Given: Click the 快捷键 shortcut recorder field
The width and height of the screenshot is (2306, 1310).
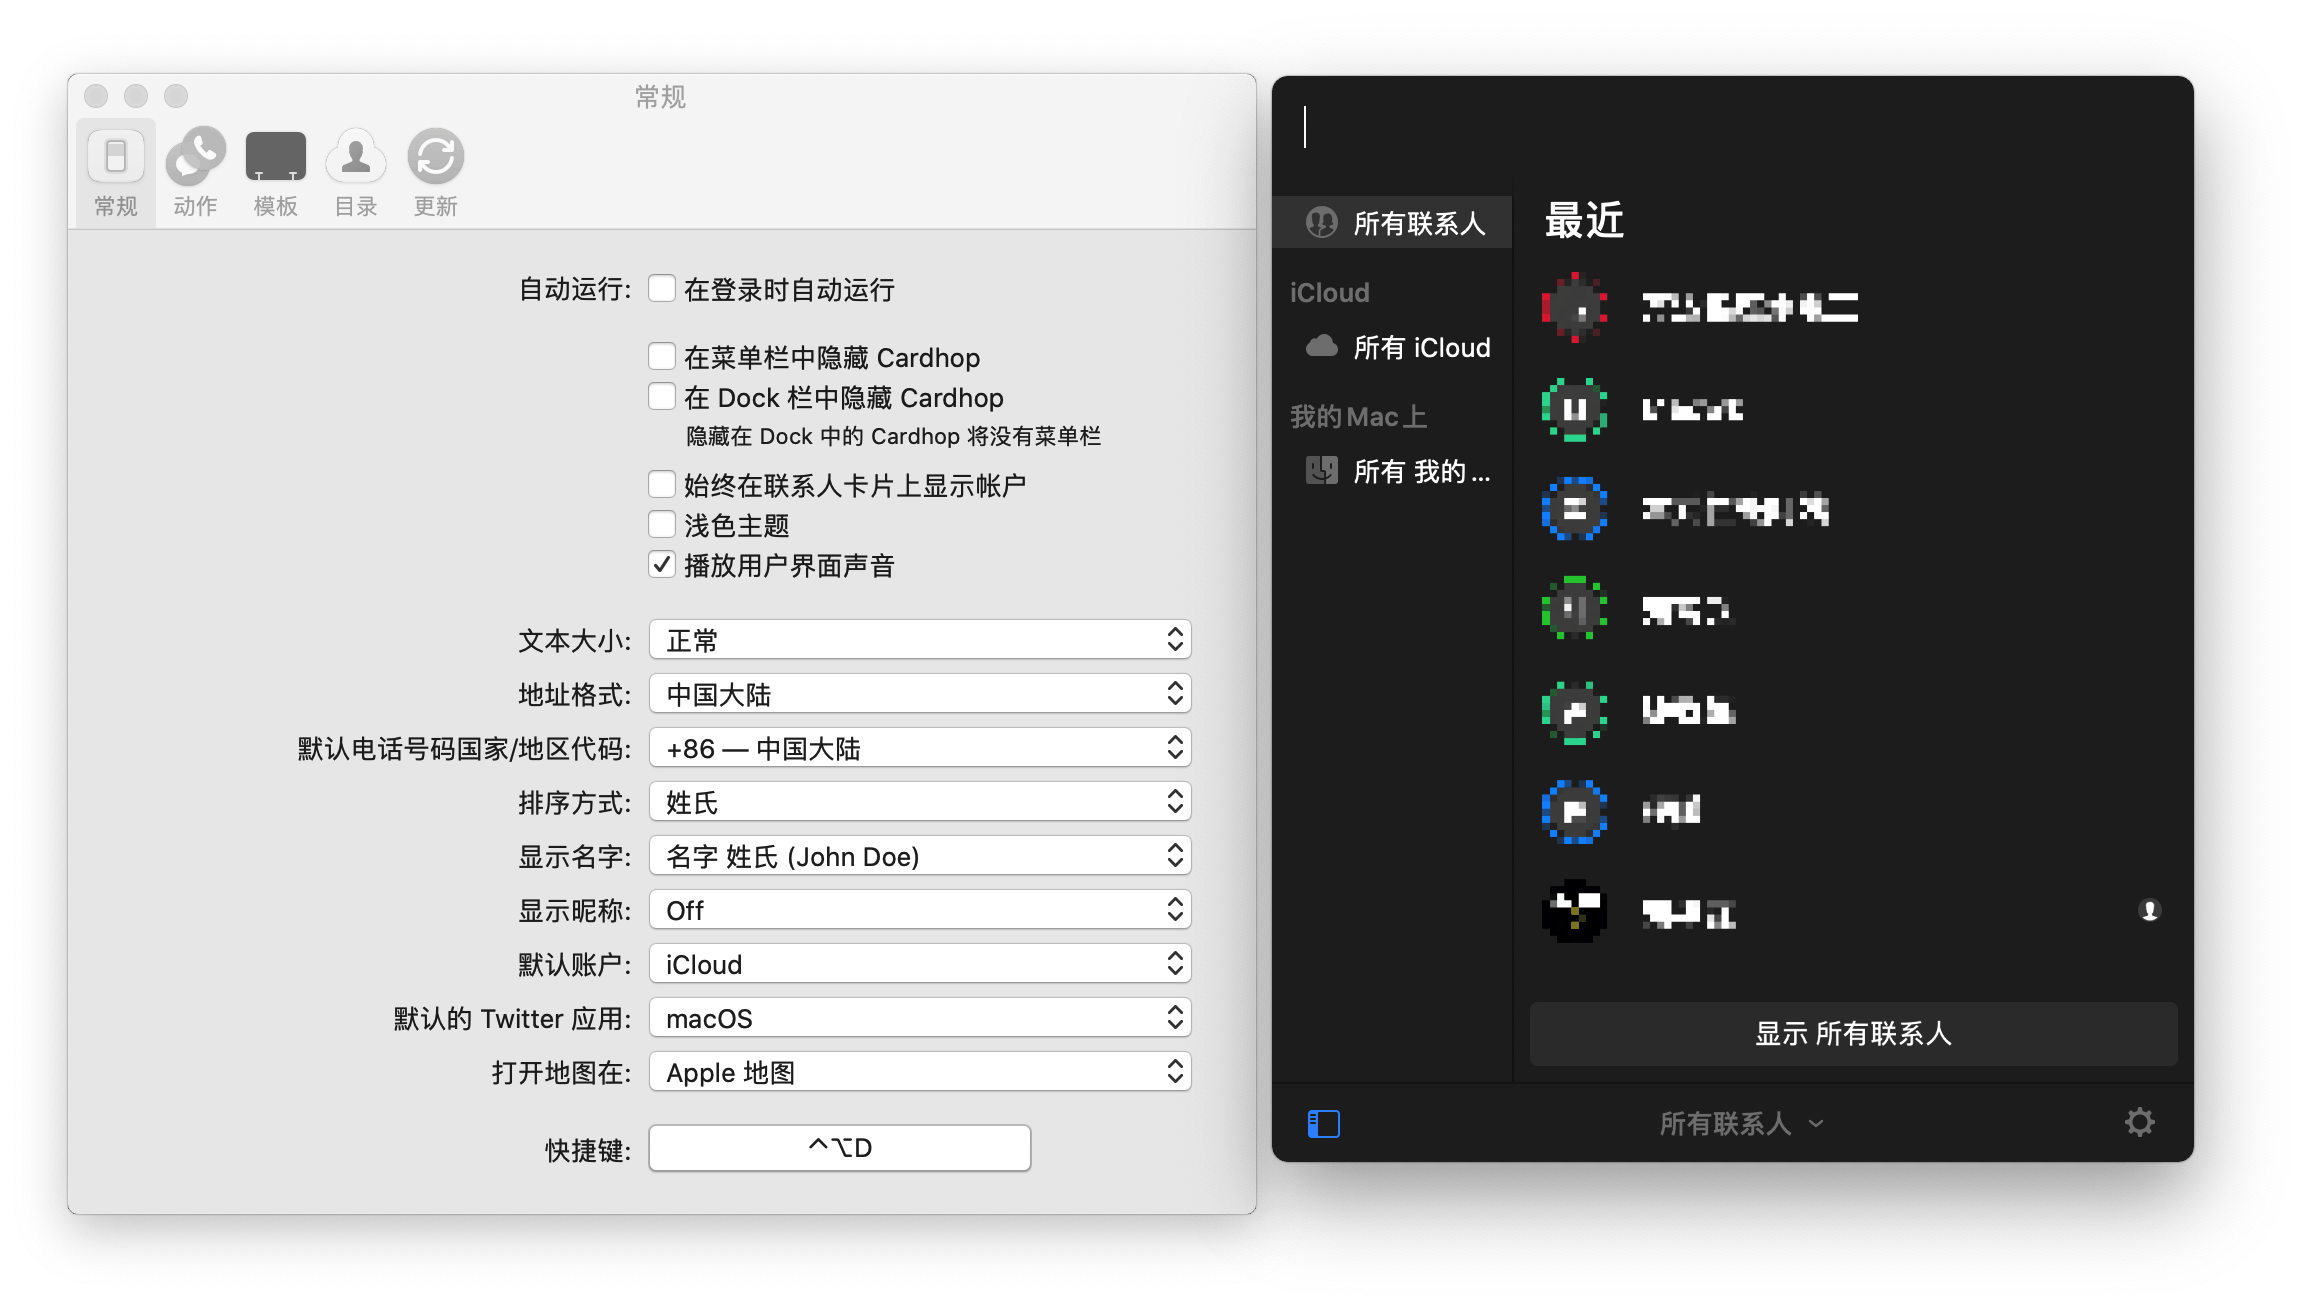Looking at the screenshot, I should (x=839, y=1147).
